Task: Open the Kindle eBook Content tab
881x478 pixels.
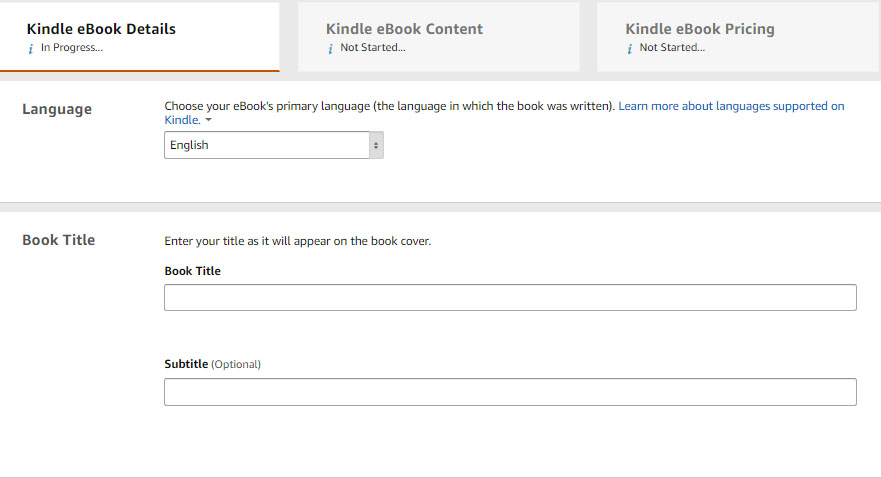Action: pyautogui.click(x=439, y=37)
